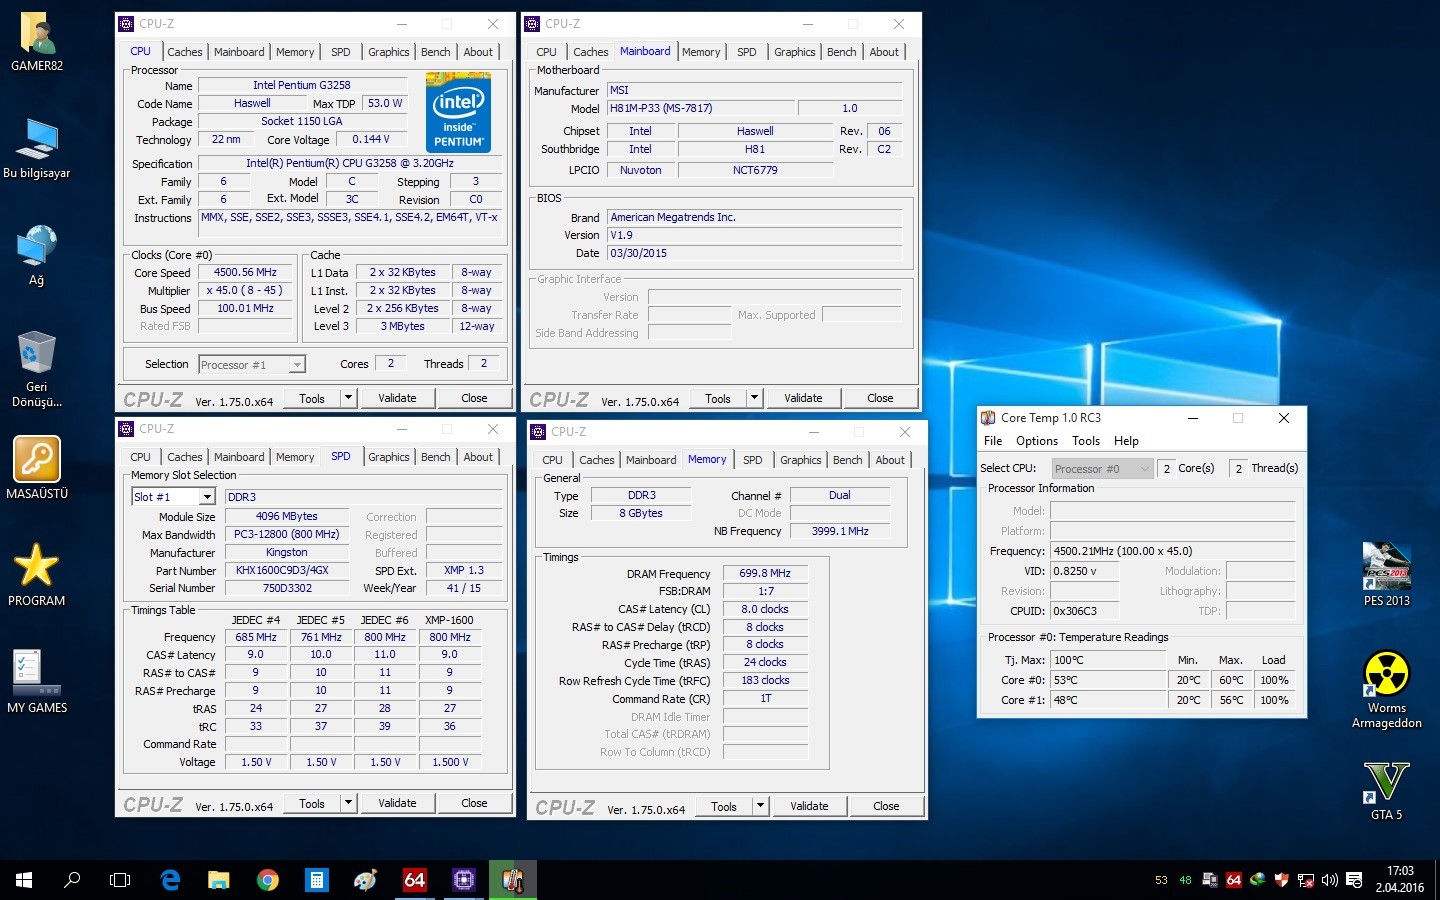Open the Bench tab in the Memory window
This screenshot has height=900, width=1440.
coord(847,460)
